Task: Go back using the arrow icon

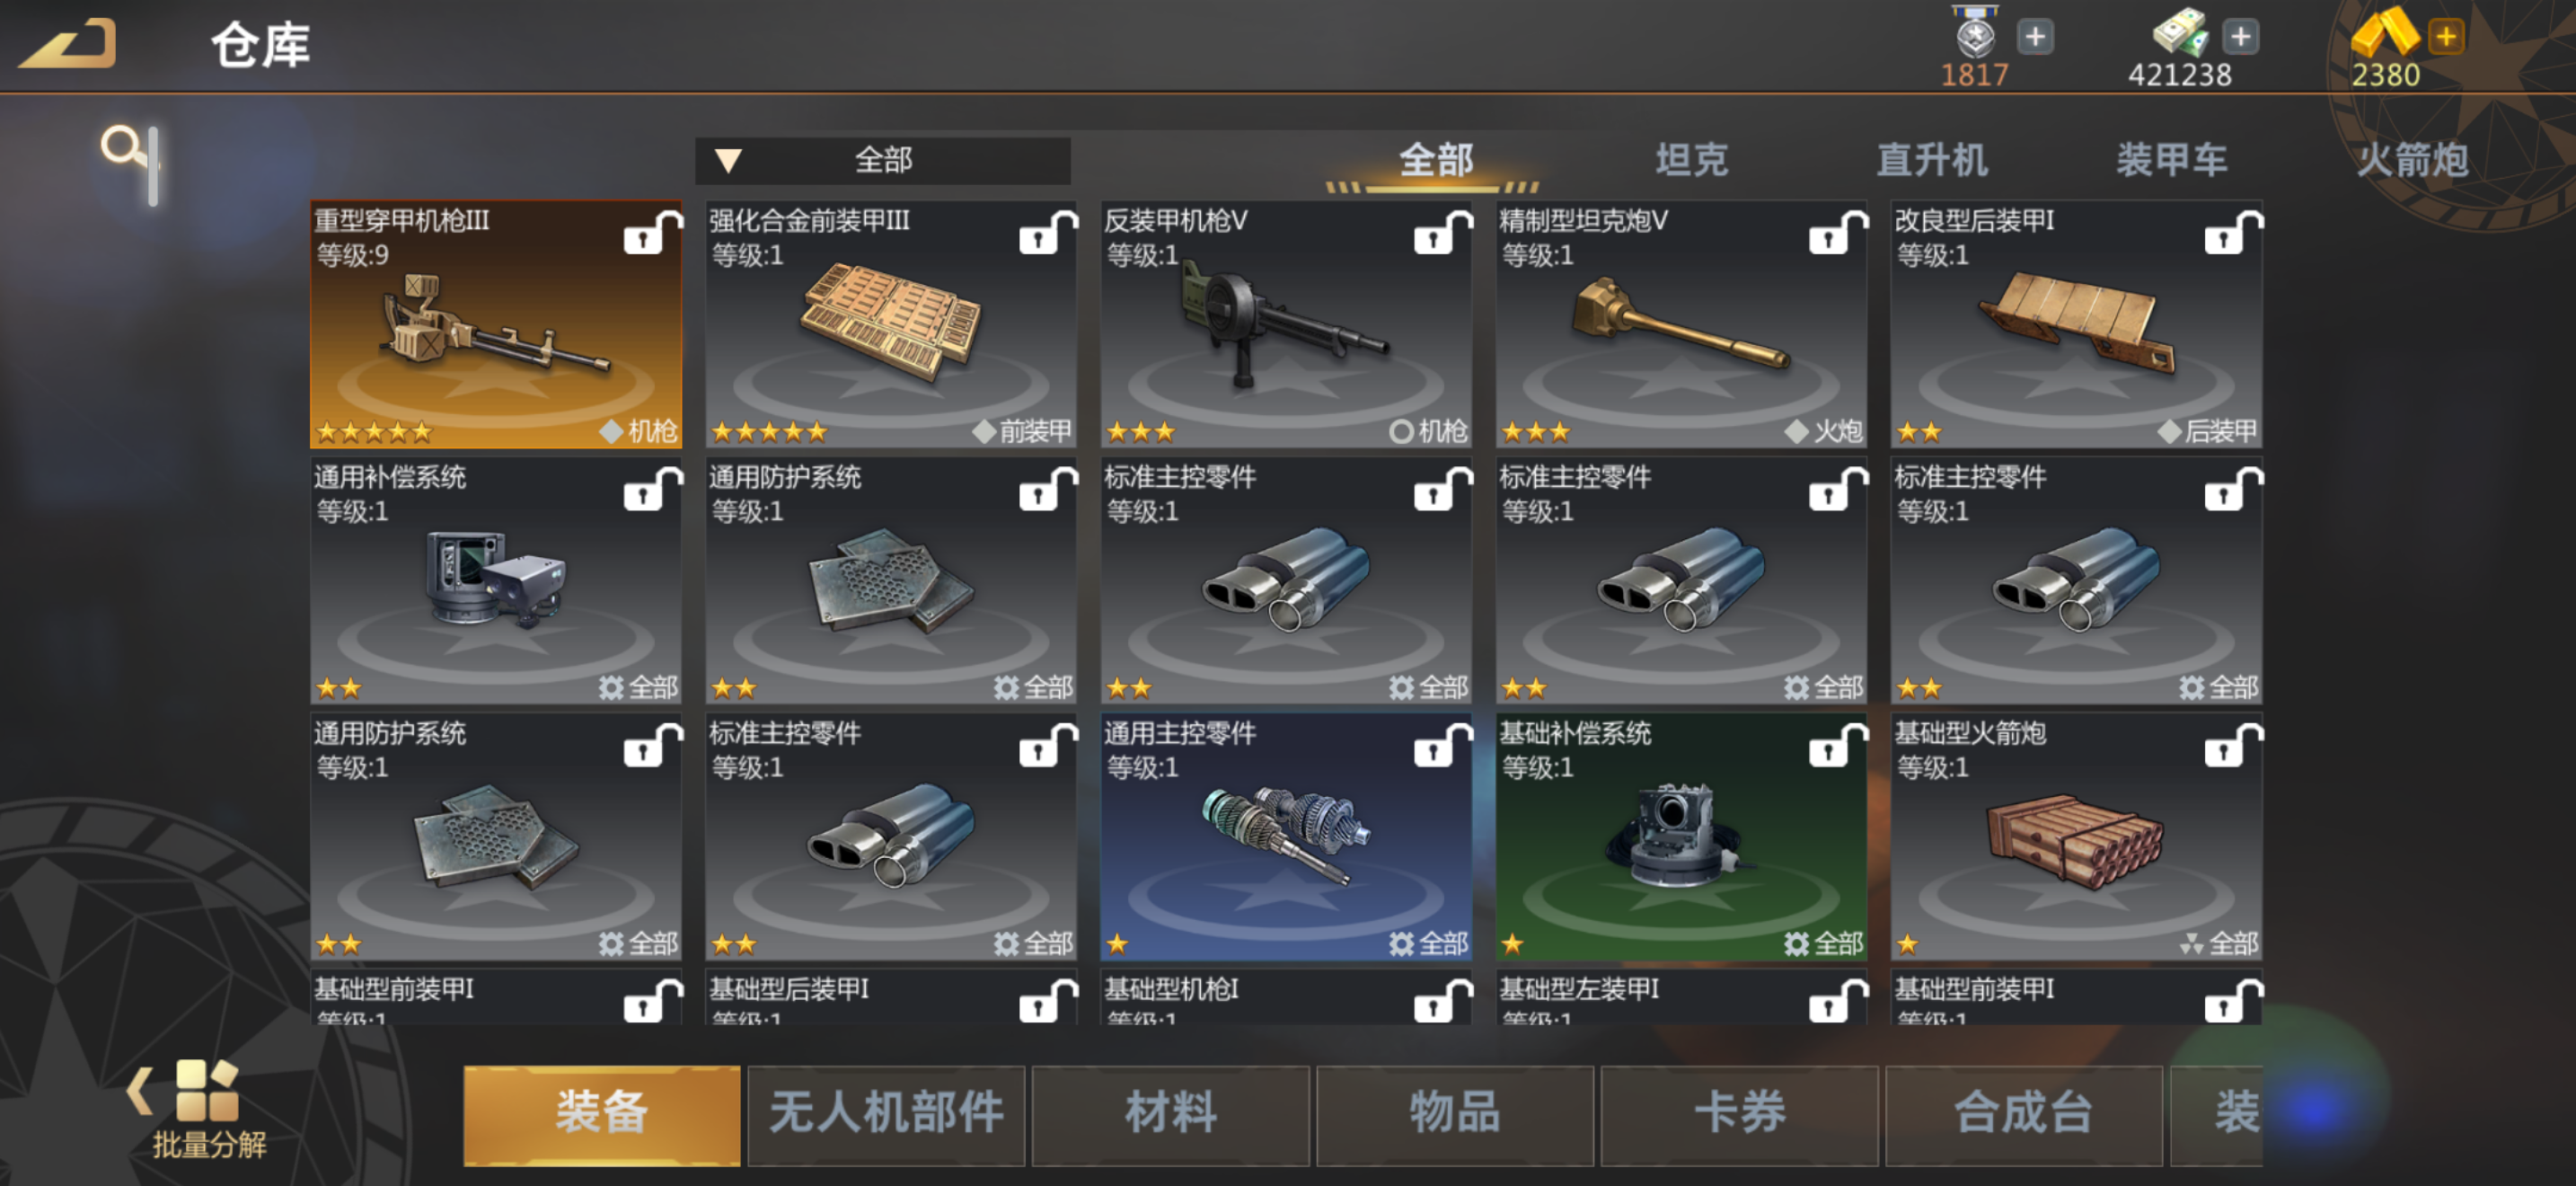Action: point(68,45)
